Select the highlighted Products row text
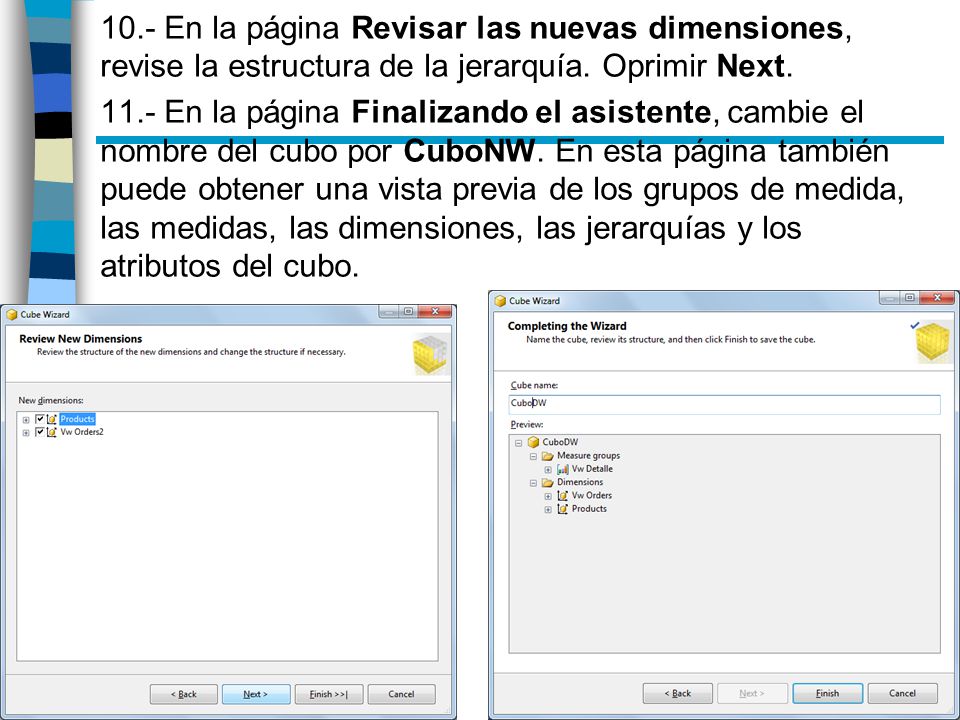Viewport: 960px width, 720px height. click(77, 419)
